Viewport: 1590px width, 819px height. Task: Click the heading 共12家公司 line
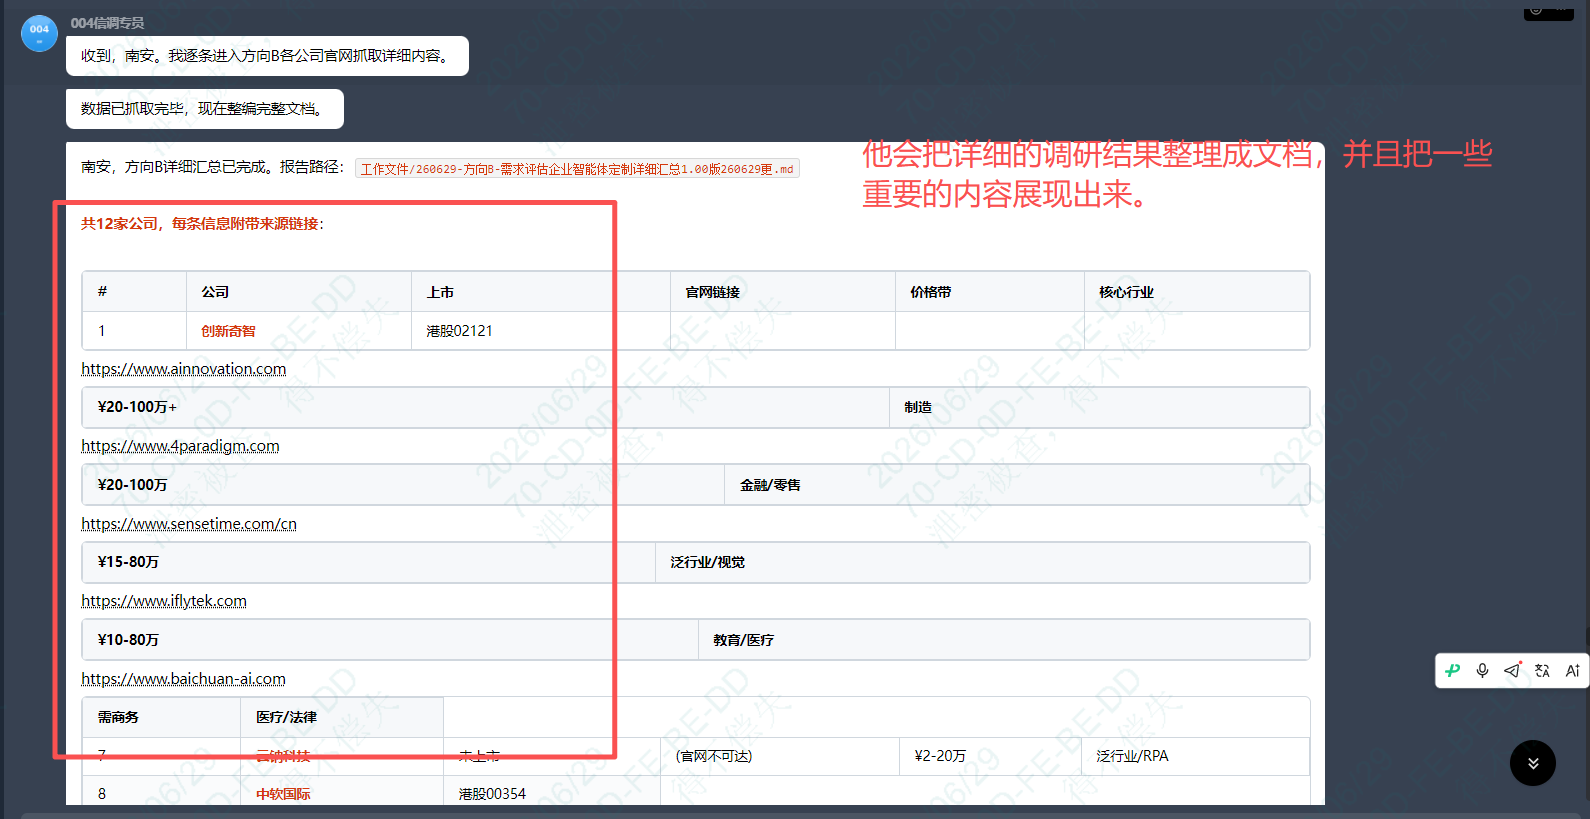202,224
